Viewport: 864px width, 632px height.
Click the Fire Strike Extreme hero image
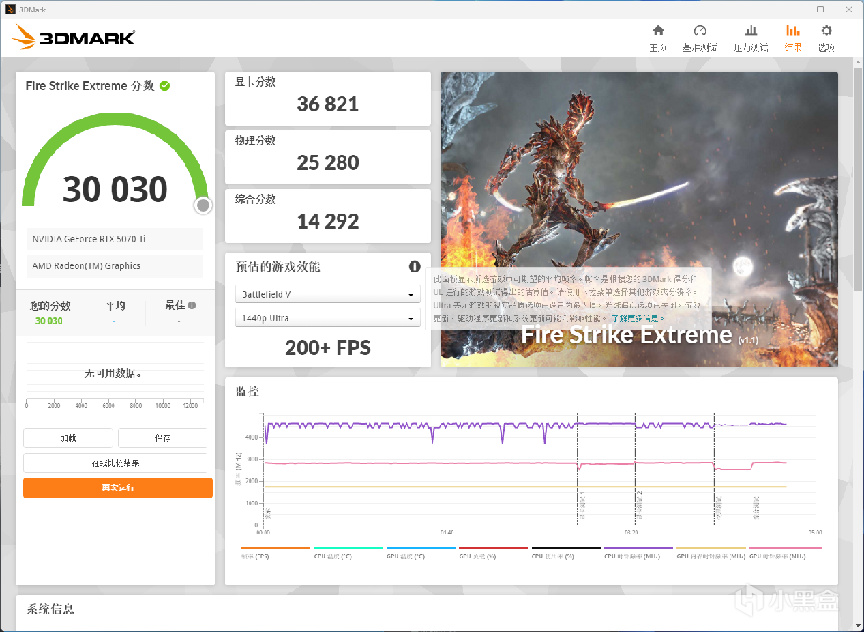(639, 219)
